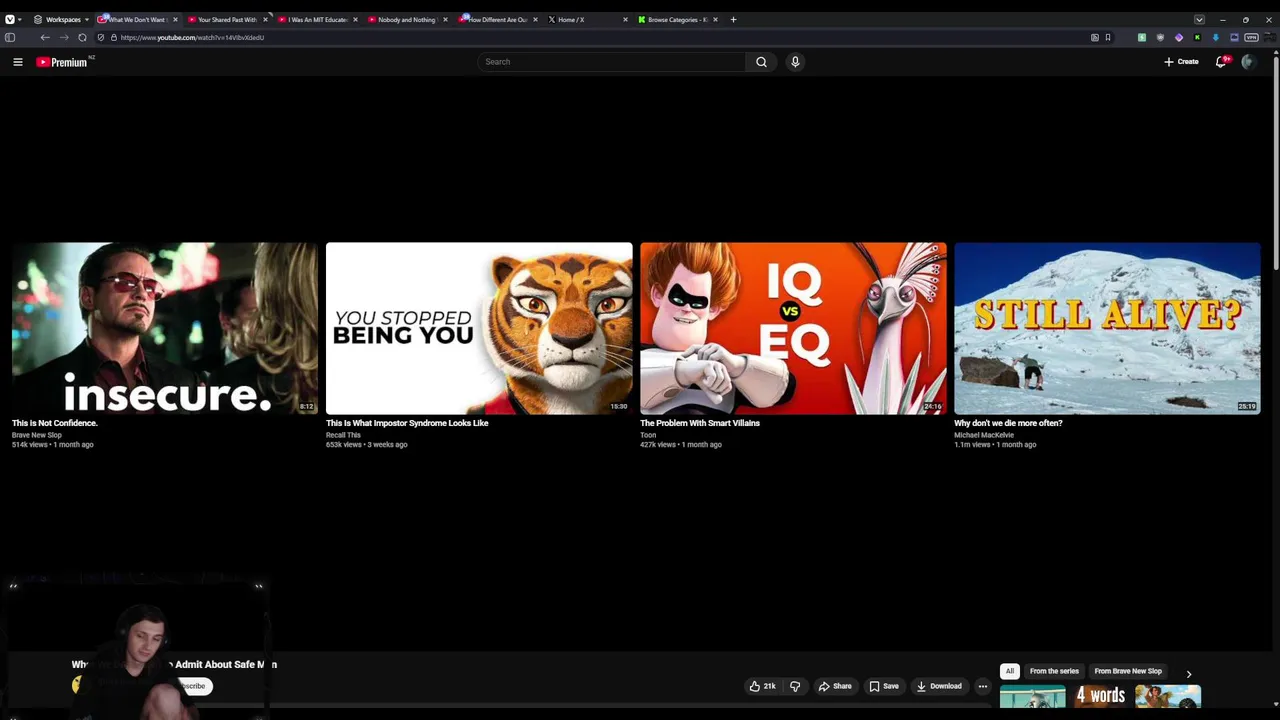This screenshot has height=720, width=1280.
Task: Show more filter chips with right chevron
Action: [1188, 674]
